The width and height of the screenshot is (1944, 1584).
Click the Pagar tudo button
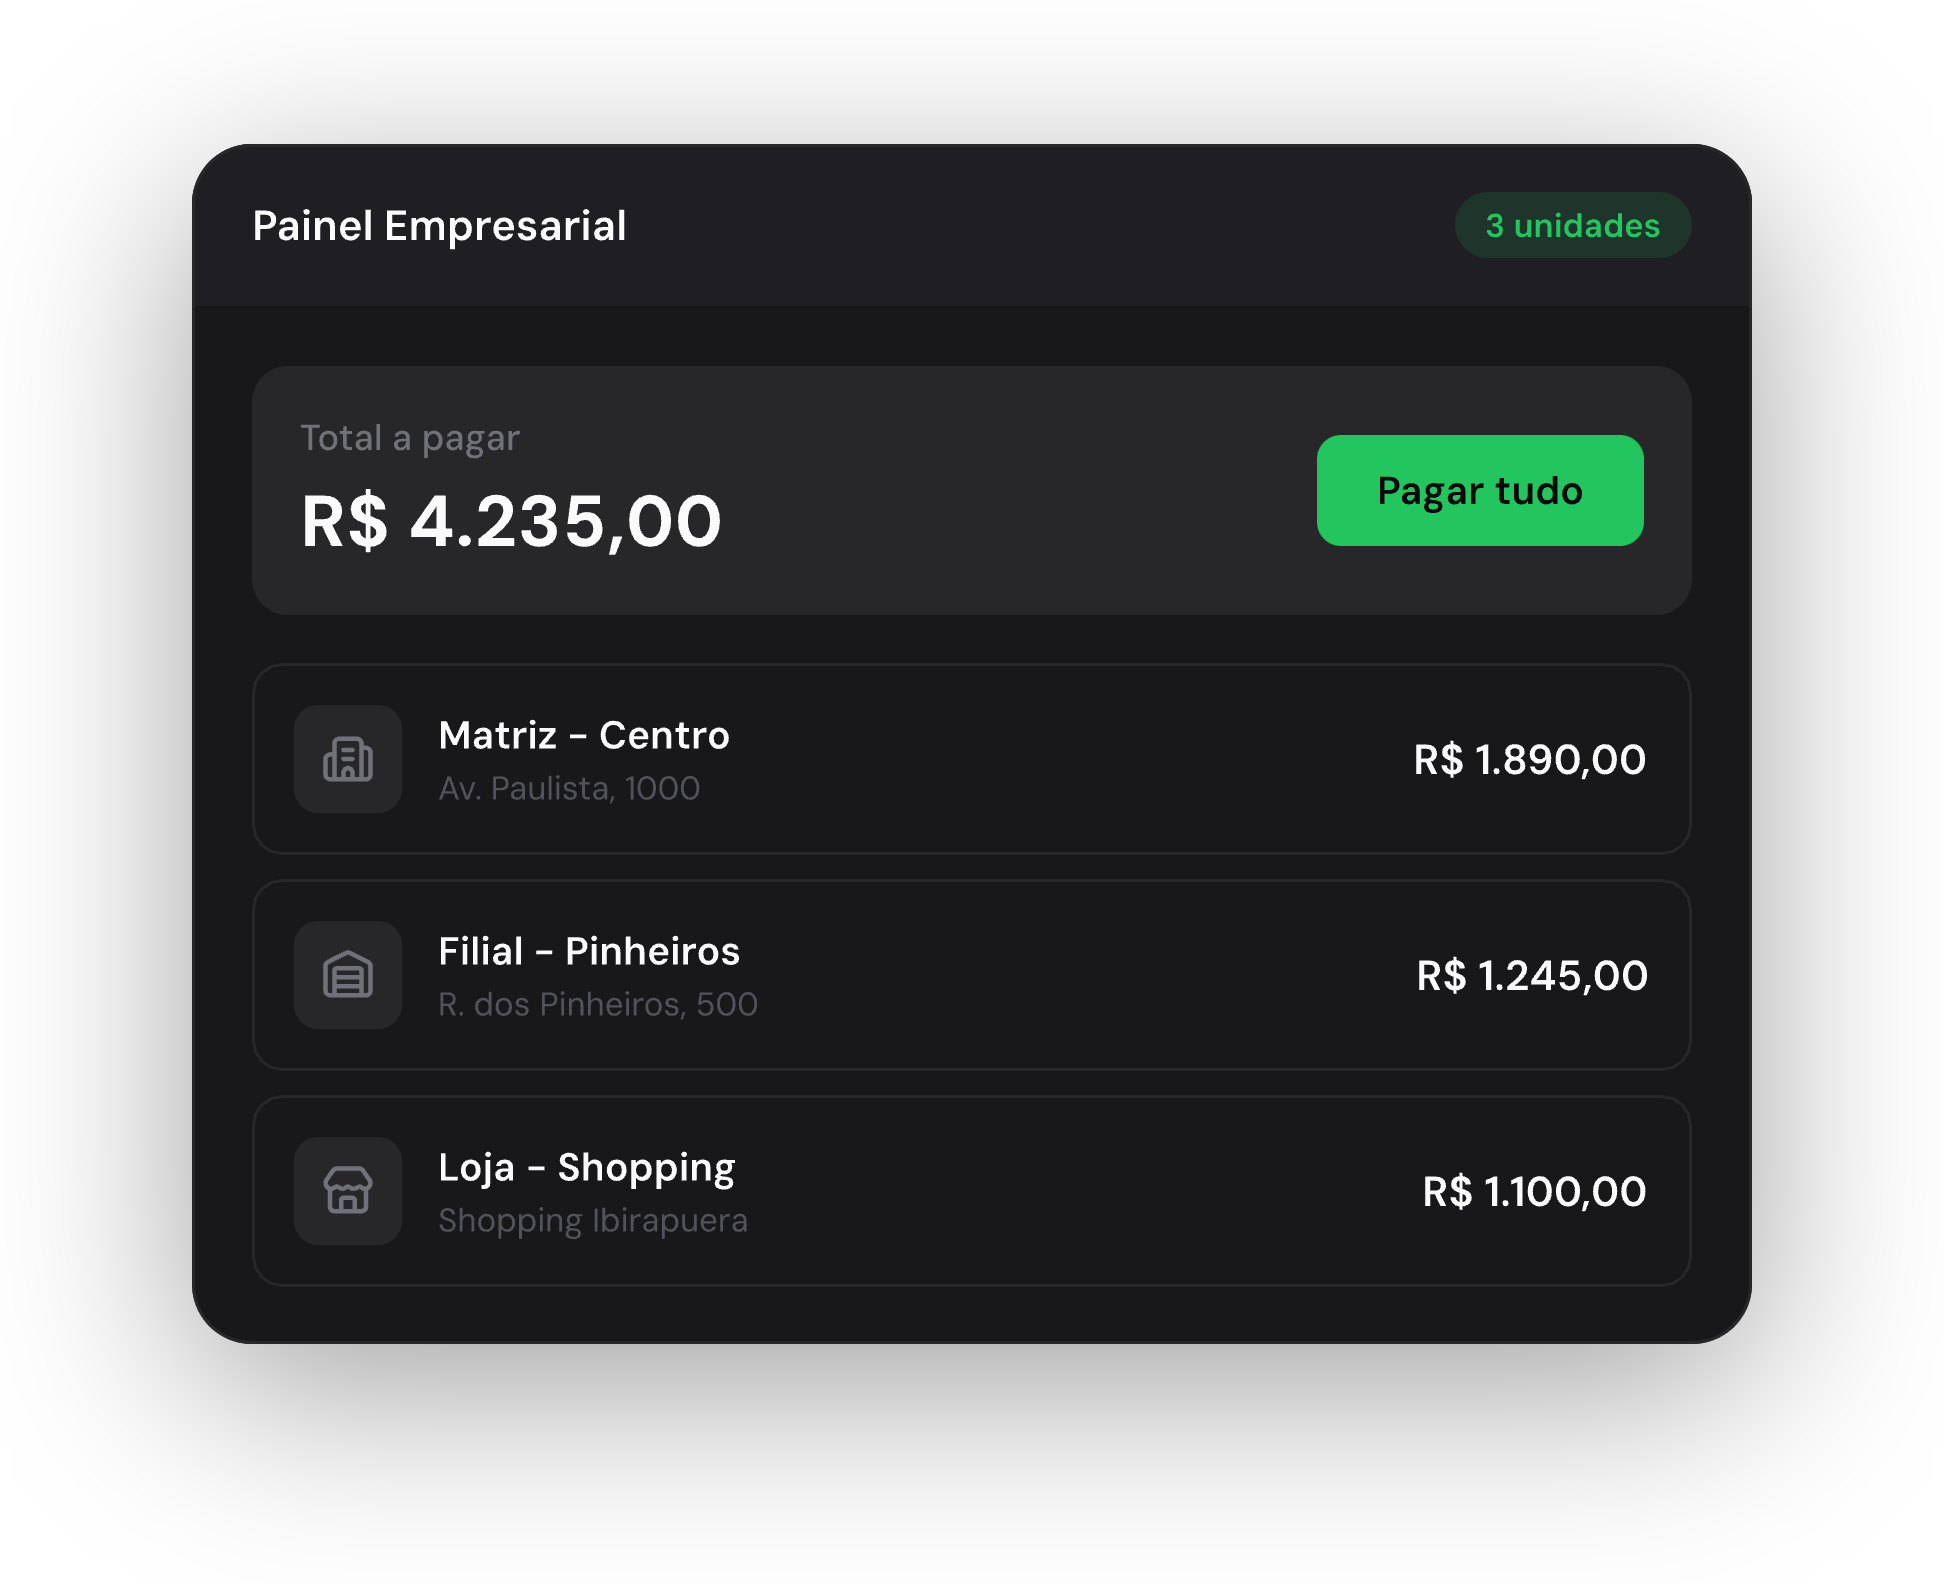(1480, 490)
